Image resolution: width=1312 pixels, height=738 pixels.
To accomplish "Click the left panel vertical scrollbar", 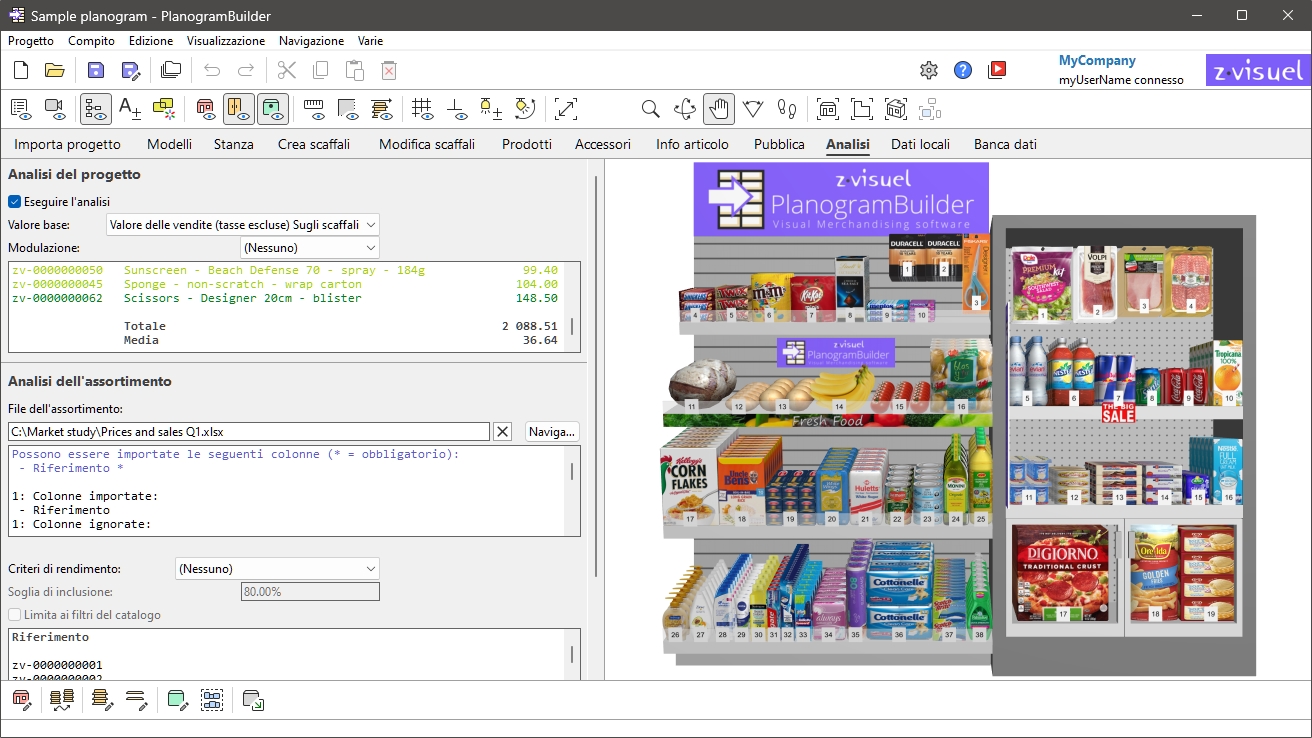I will (x=597, y=376).
